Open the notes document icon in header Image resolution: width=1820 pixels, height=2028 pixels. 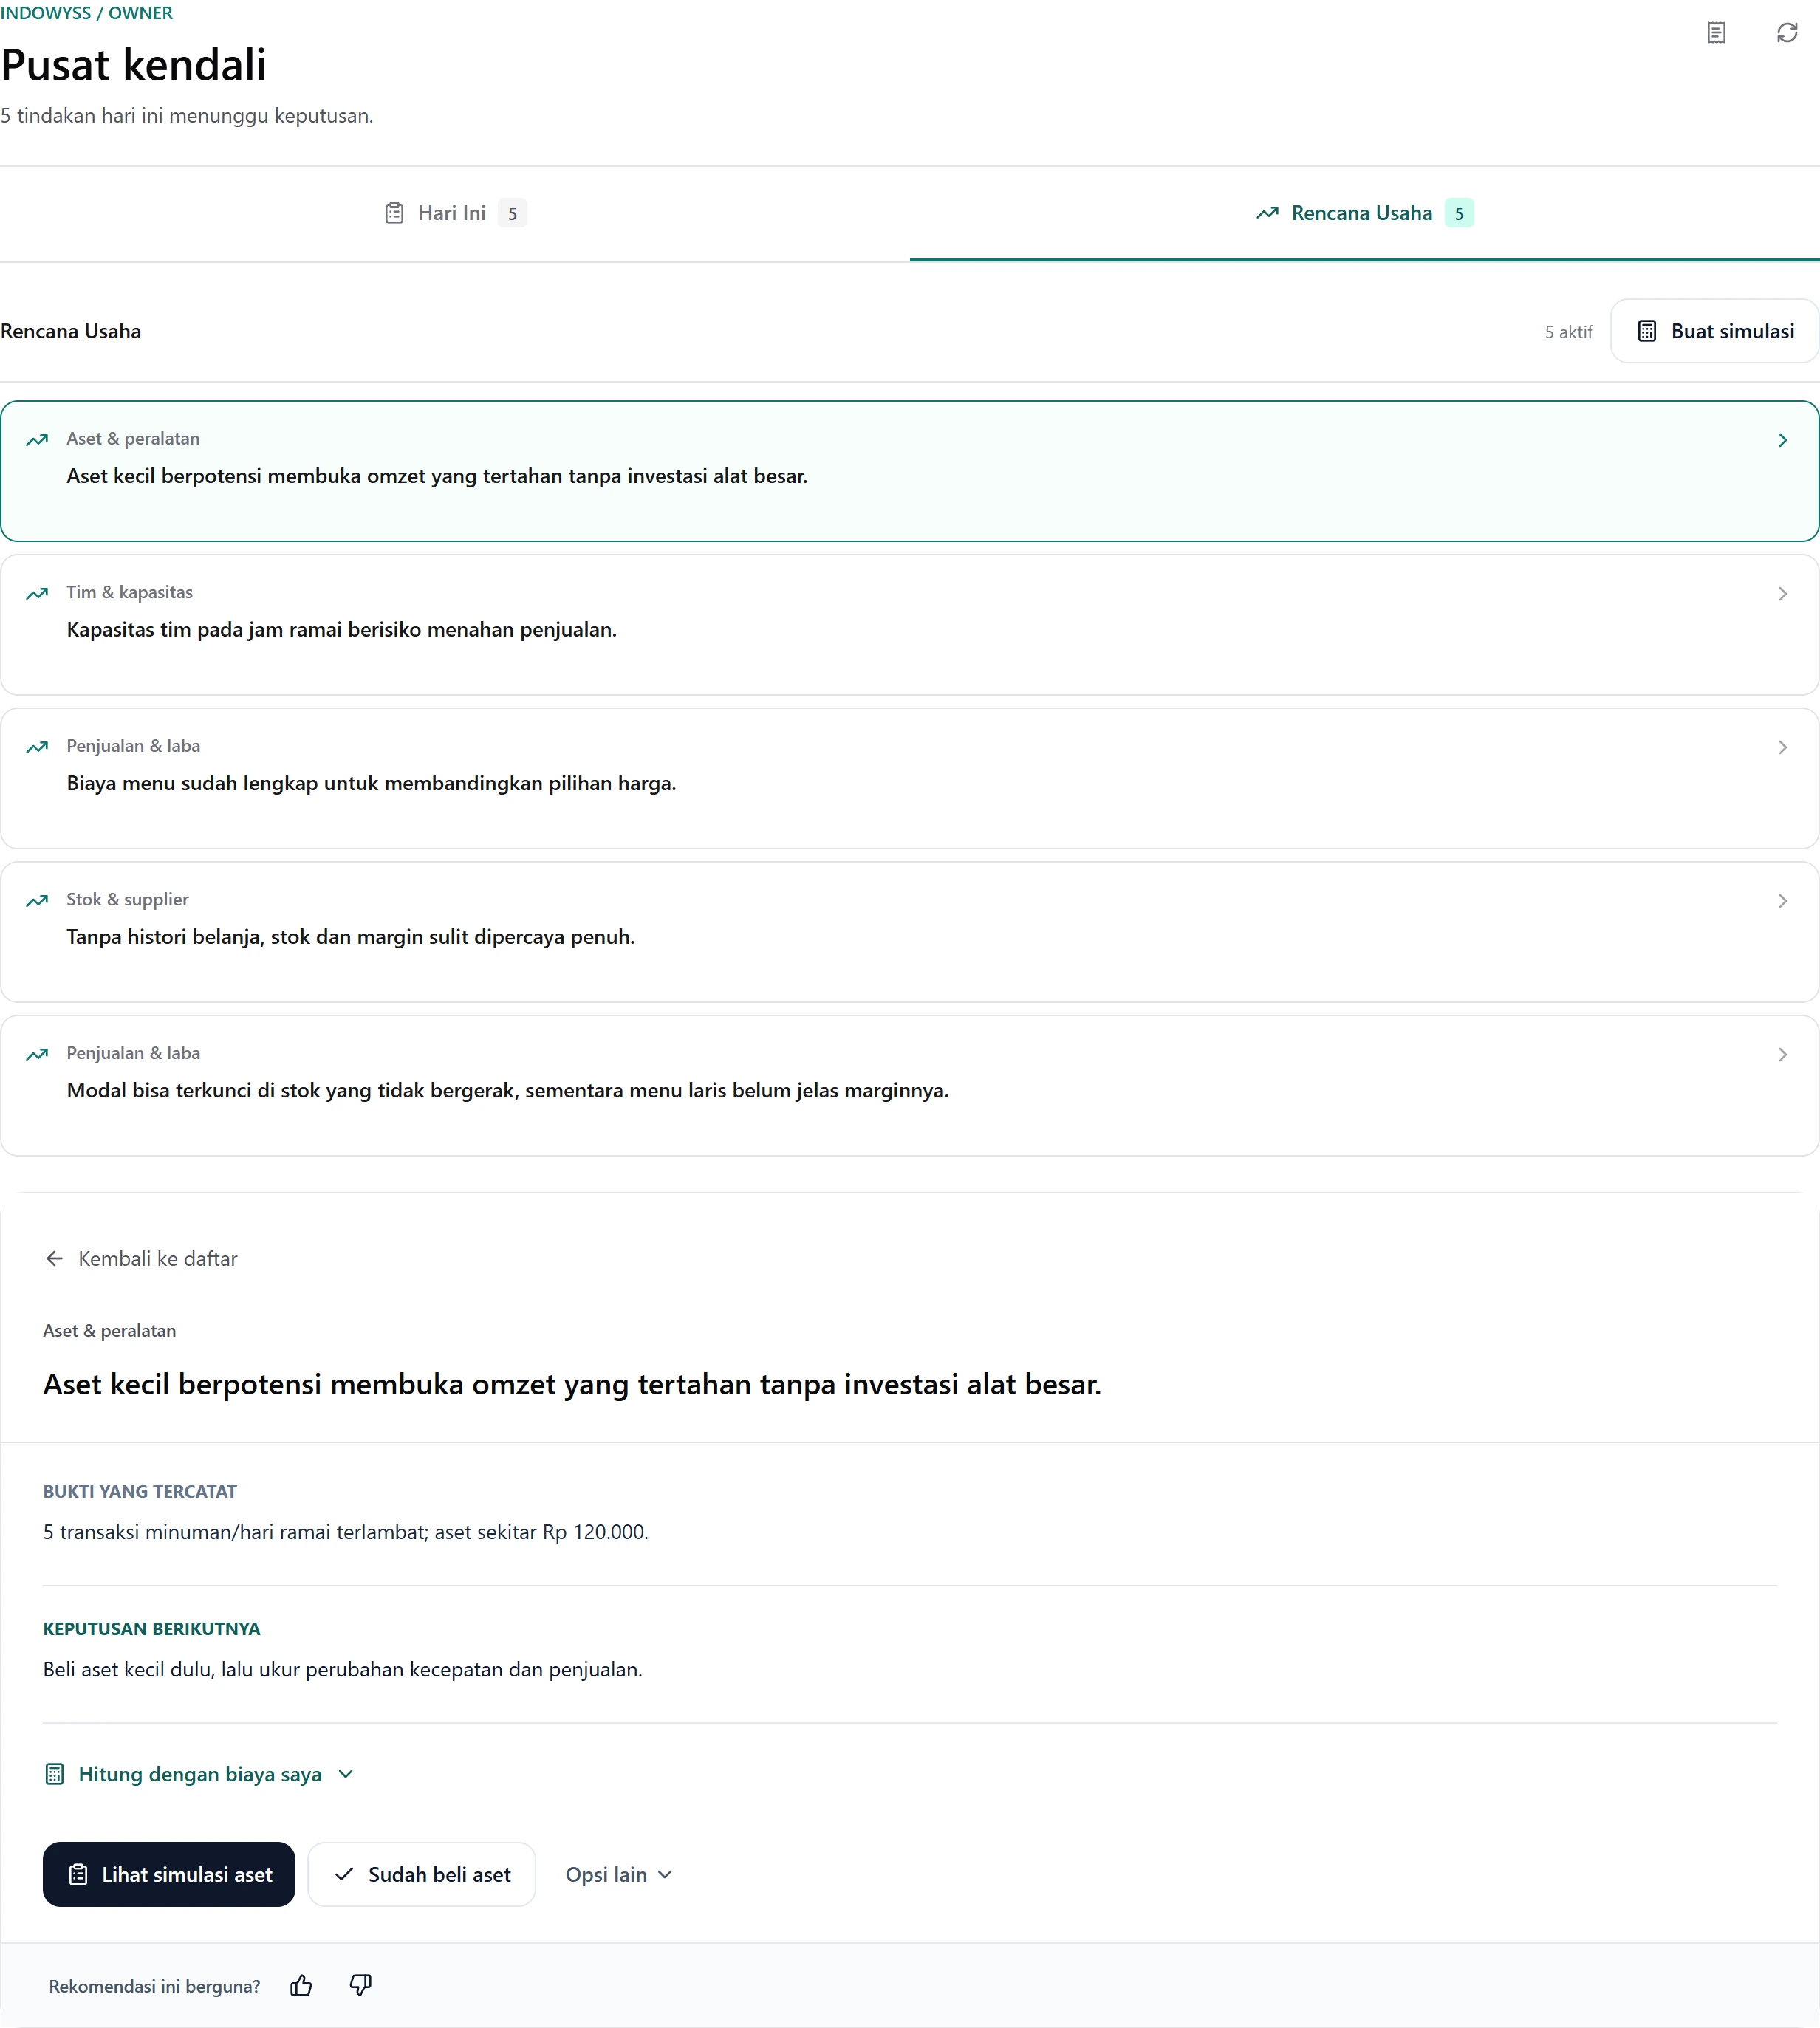click(x=1716, y=33)
